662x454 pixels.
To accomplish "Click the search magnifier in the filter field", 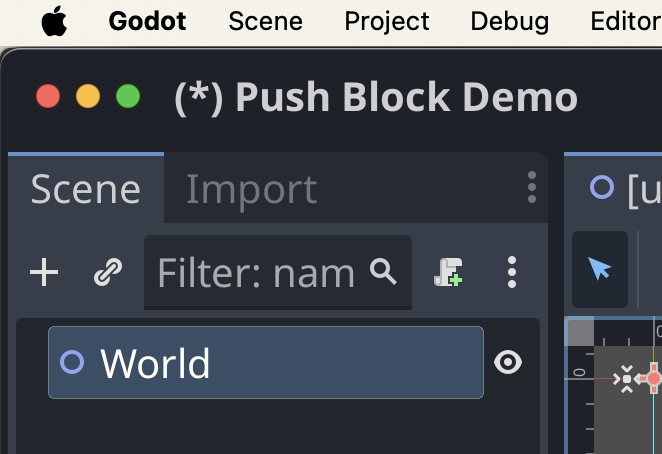I will (x=383, y=272).
